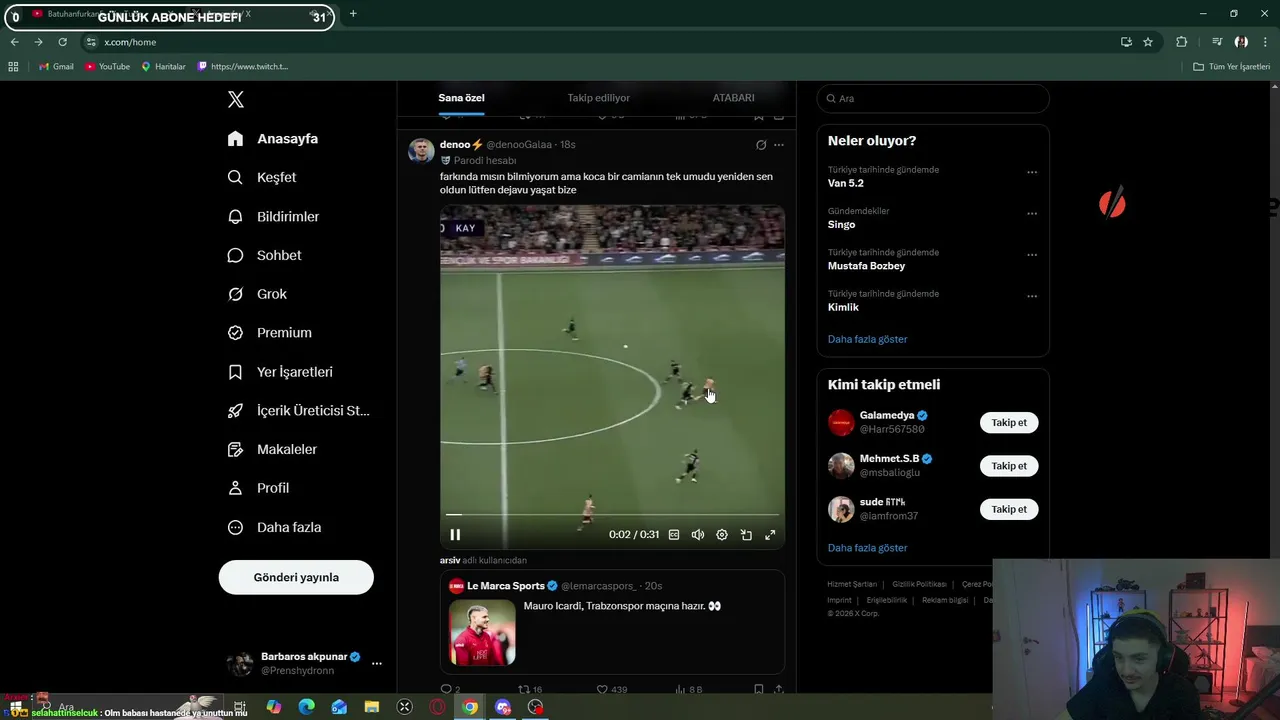Open options for Singo trend
The height and width of the screenshot is (720, 1280).
1032,213
